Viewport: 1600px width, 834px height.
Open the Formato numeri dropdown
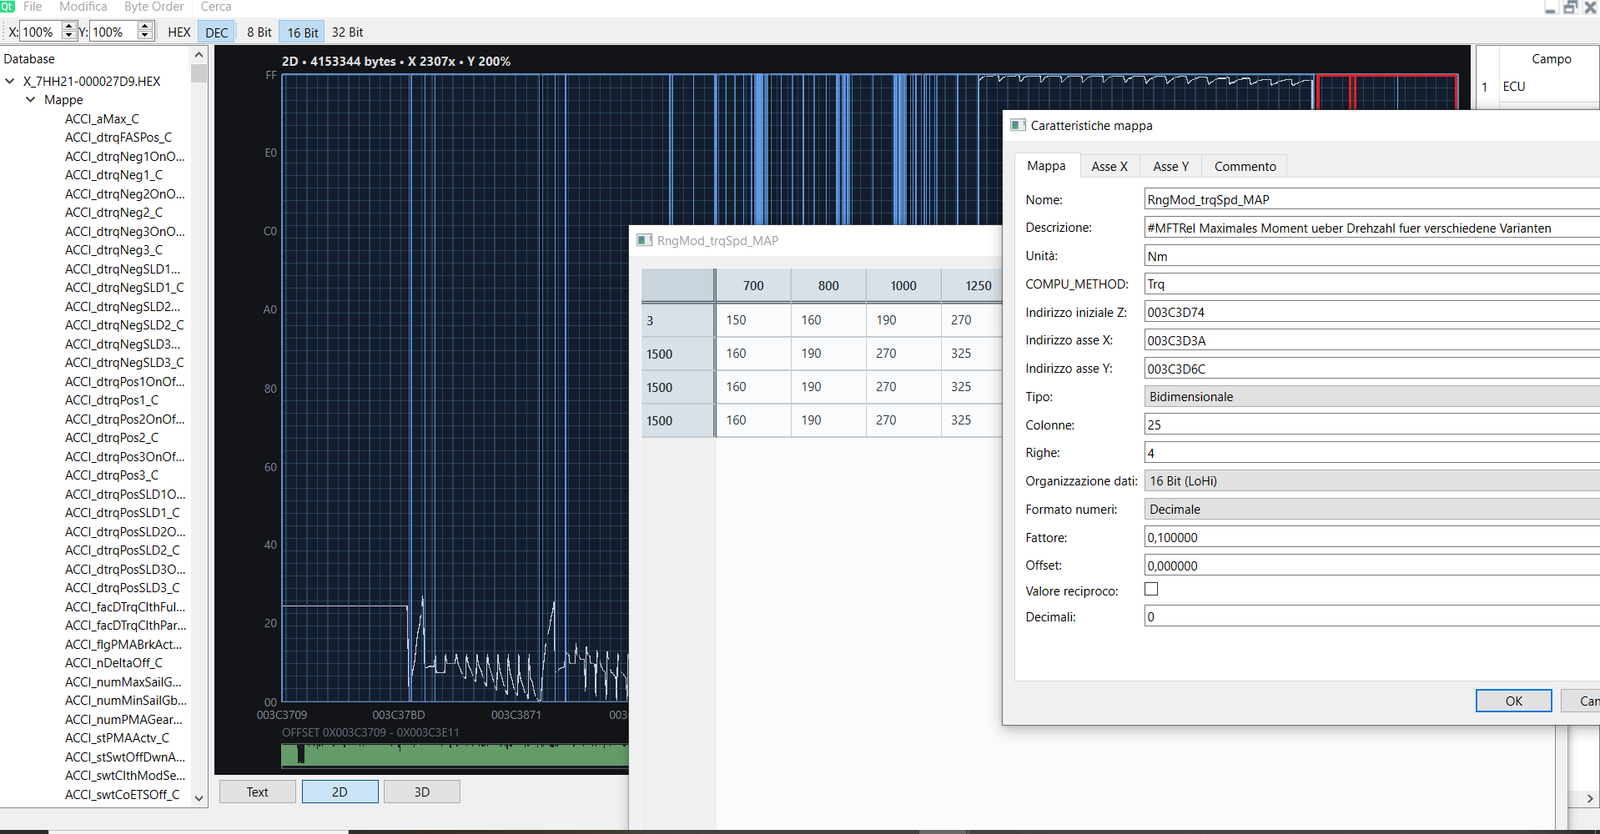click(1371, 509)
